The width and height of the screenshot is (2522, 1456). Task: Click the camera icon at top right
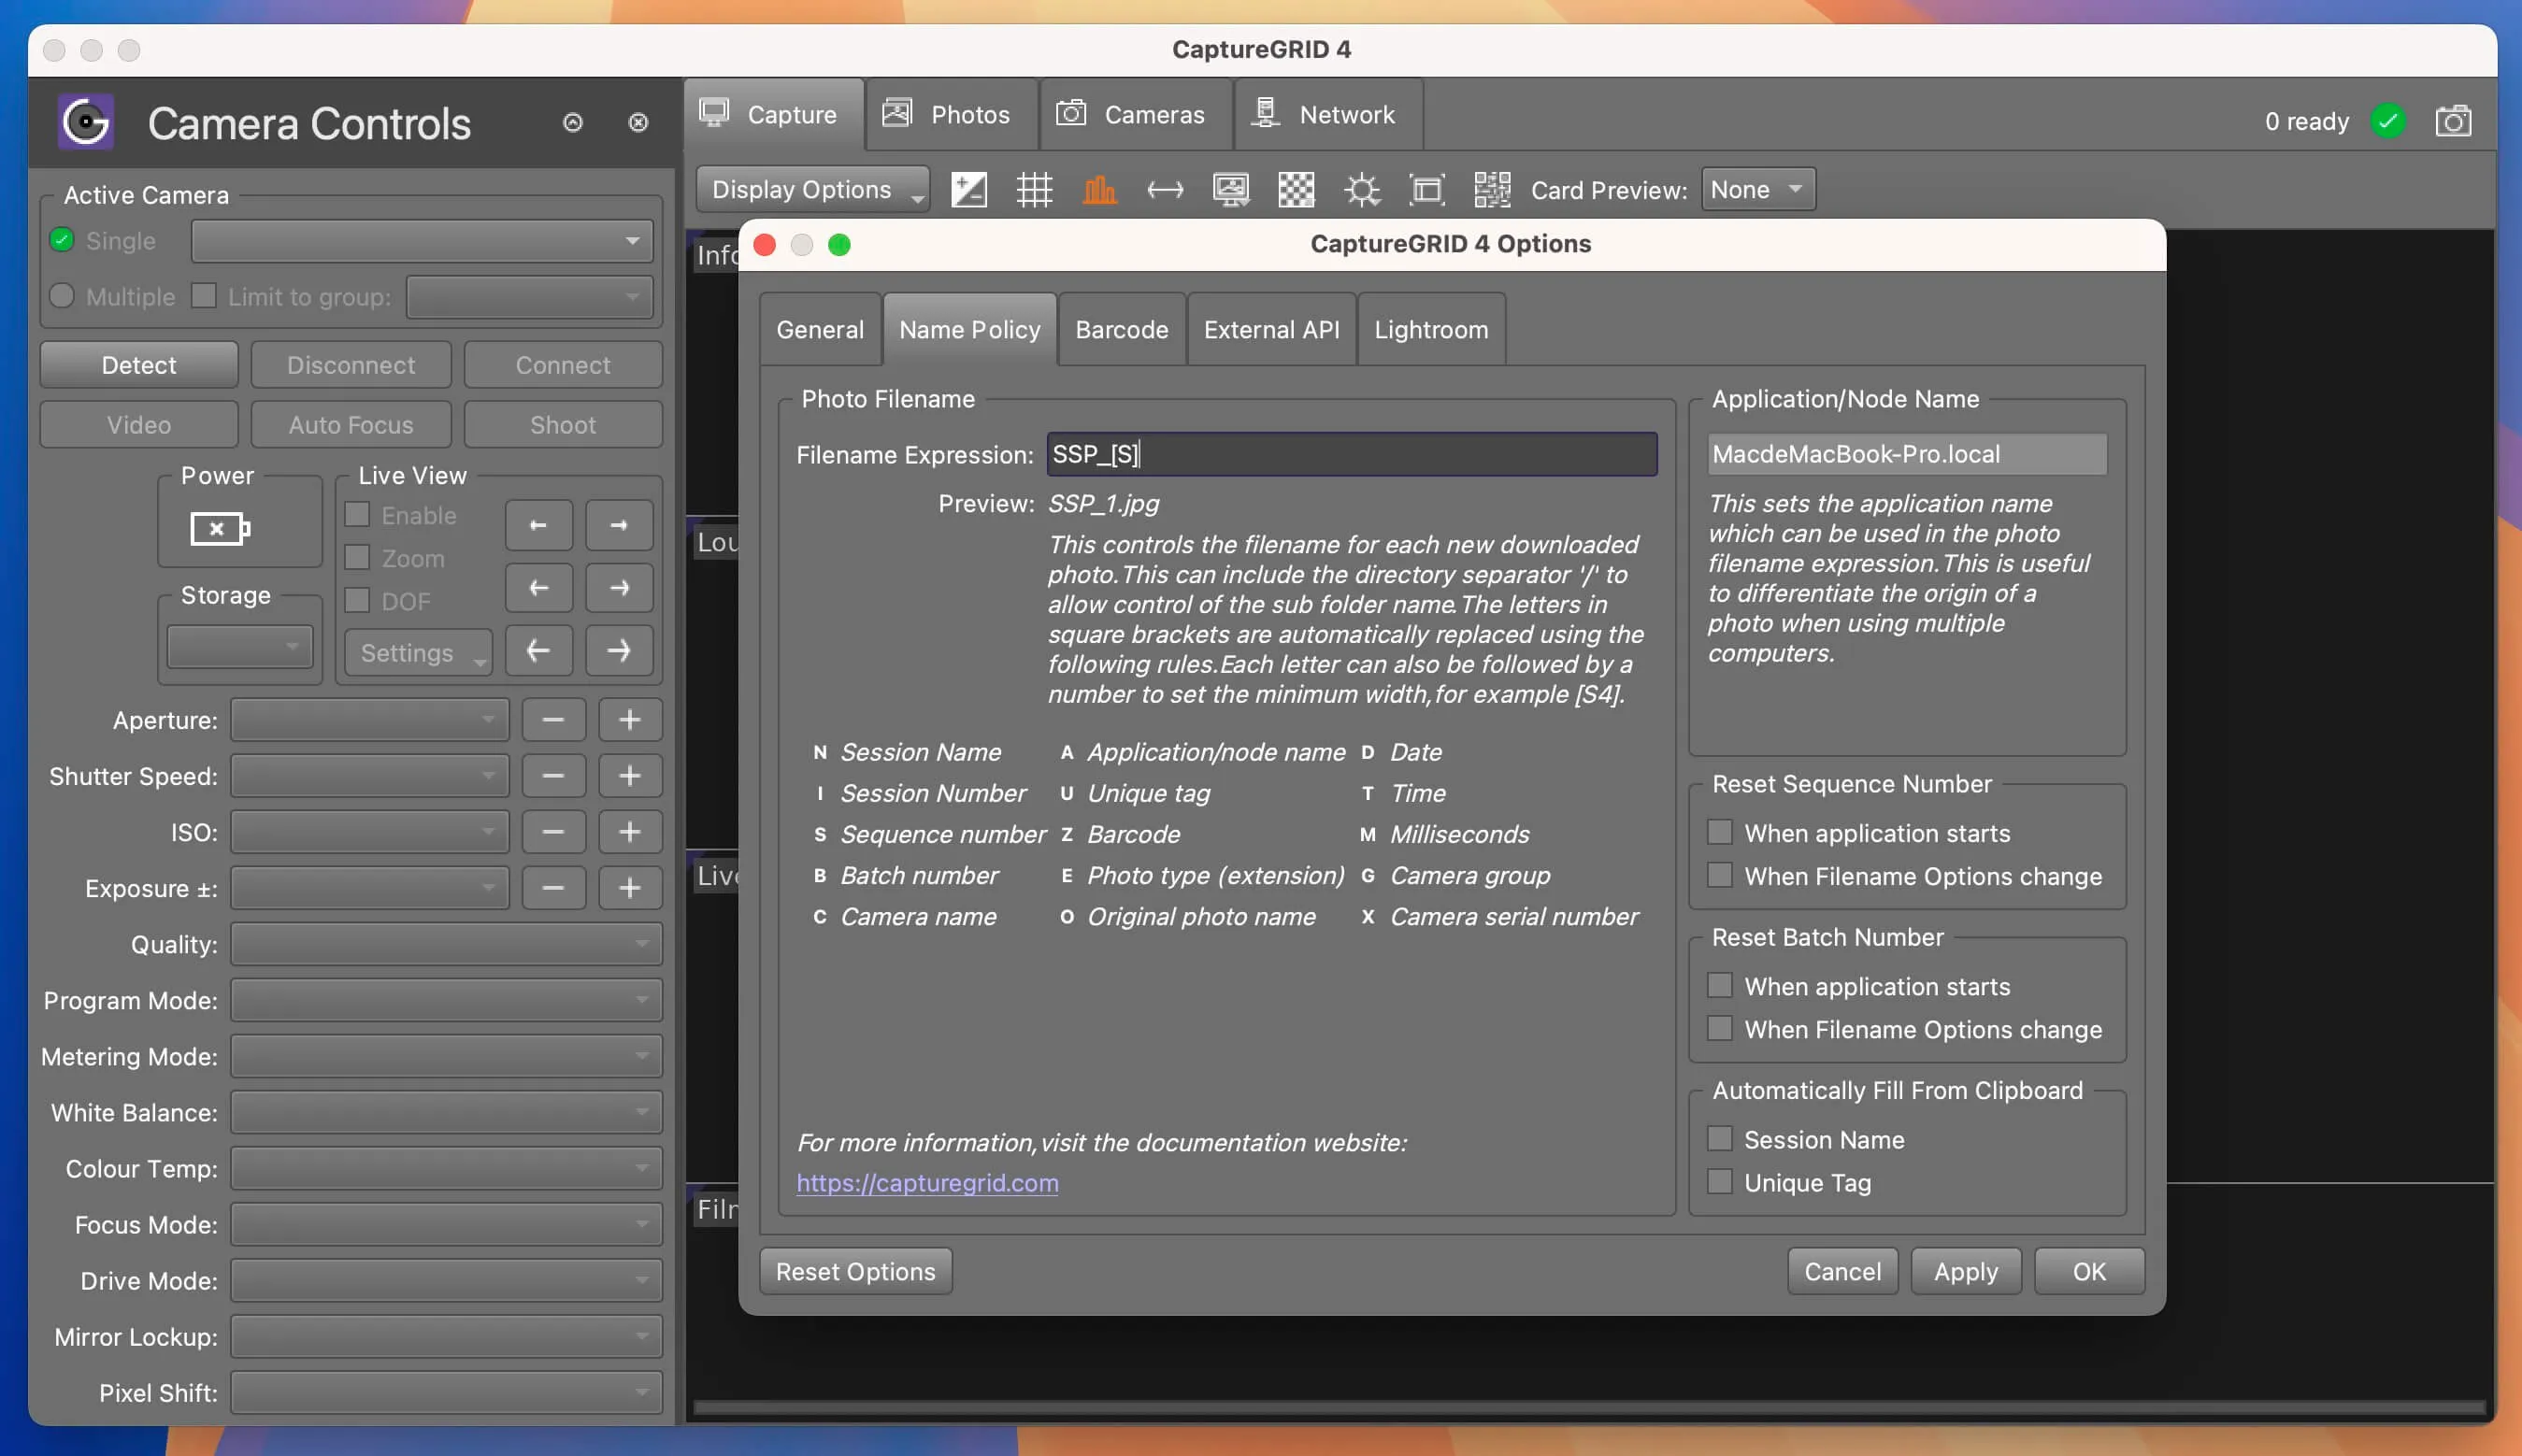click(x=2453, y=122)
